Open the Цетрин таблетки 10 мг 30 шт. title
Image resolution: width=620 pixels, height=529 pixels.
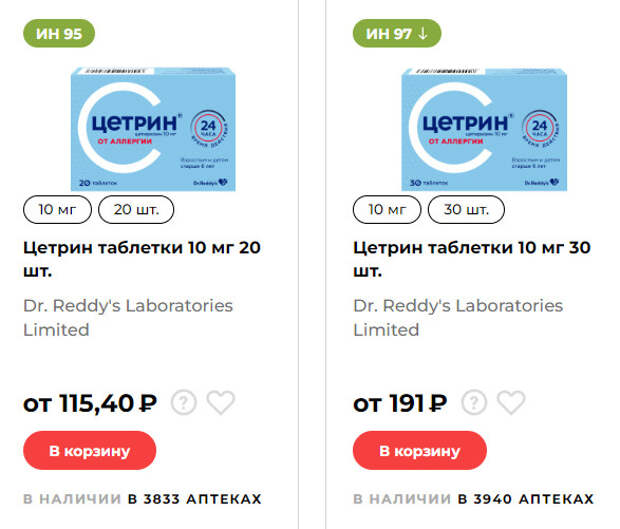click(x=472, y=259)
